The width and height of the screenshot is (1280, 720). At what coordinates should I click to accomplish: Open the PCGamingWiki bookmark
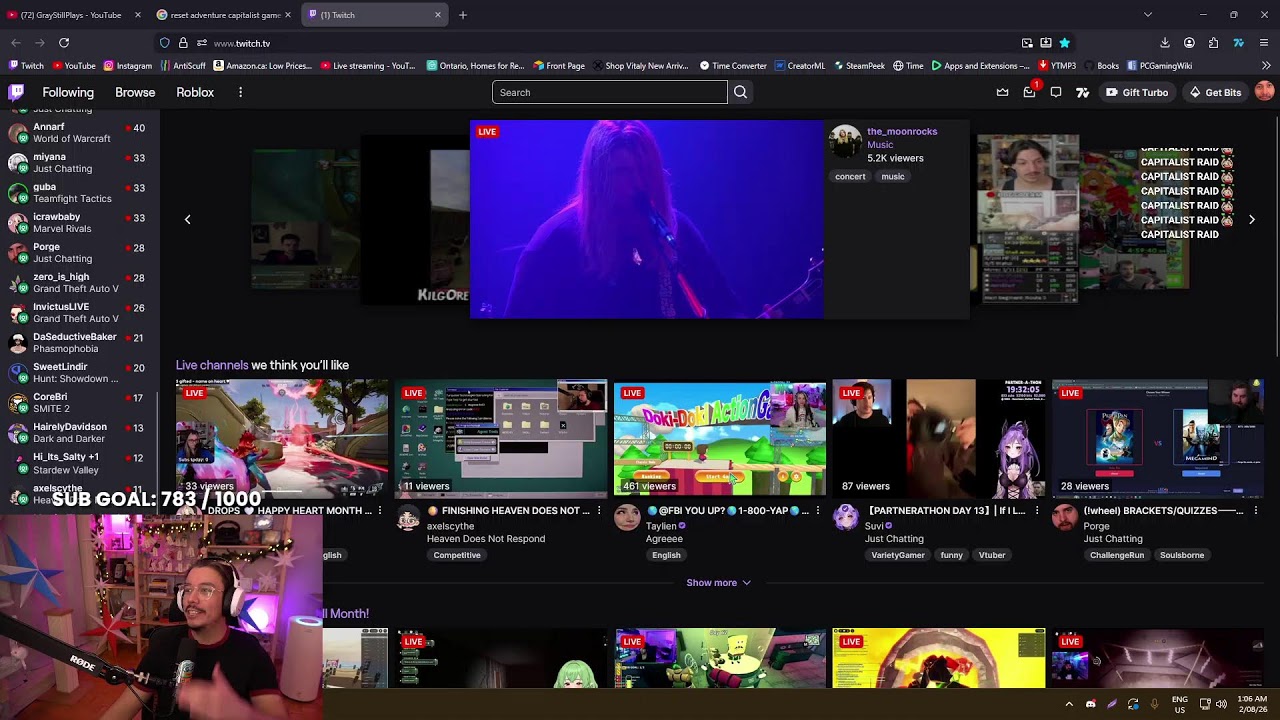click(x=1159, y=66)
